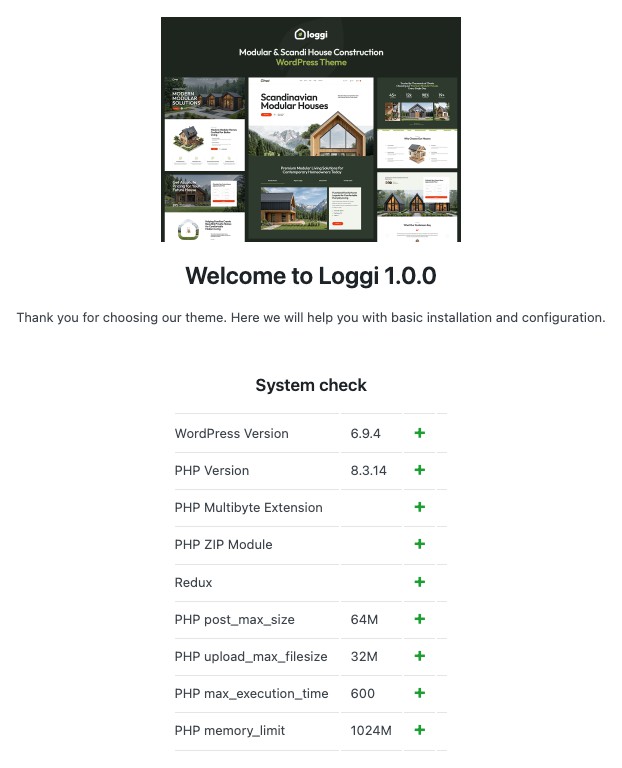
Task: Click the green plus beside PHP Version
Action: coord(420,471)
